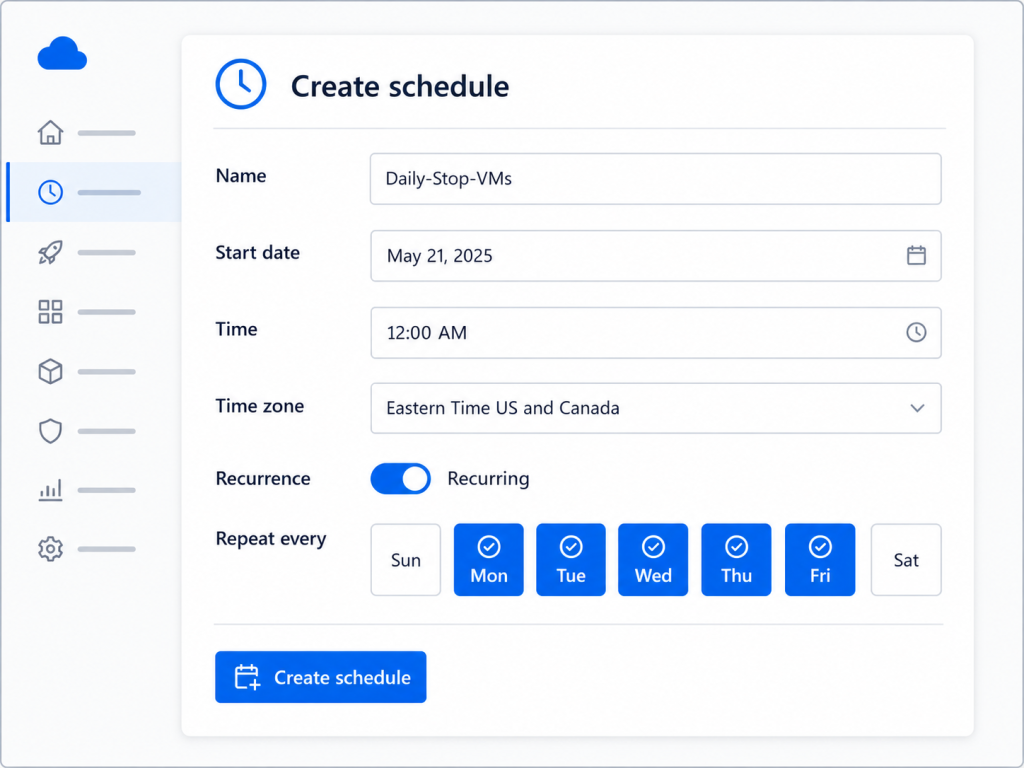1024x768 pixels.
Task: Enable Sat in Repeat every
Action: [906, 560]
